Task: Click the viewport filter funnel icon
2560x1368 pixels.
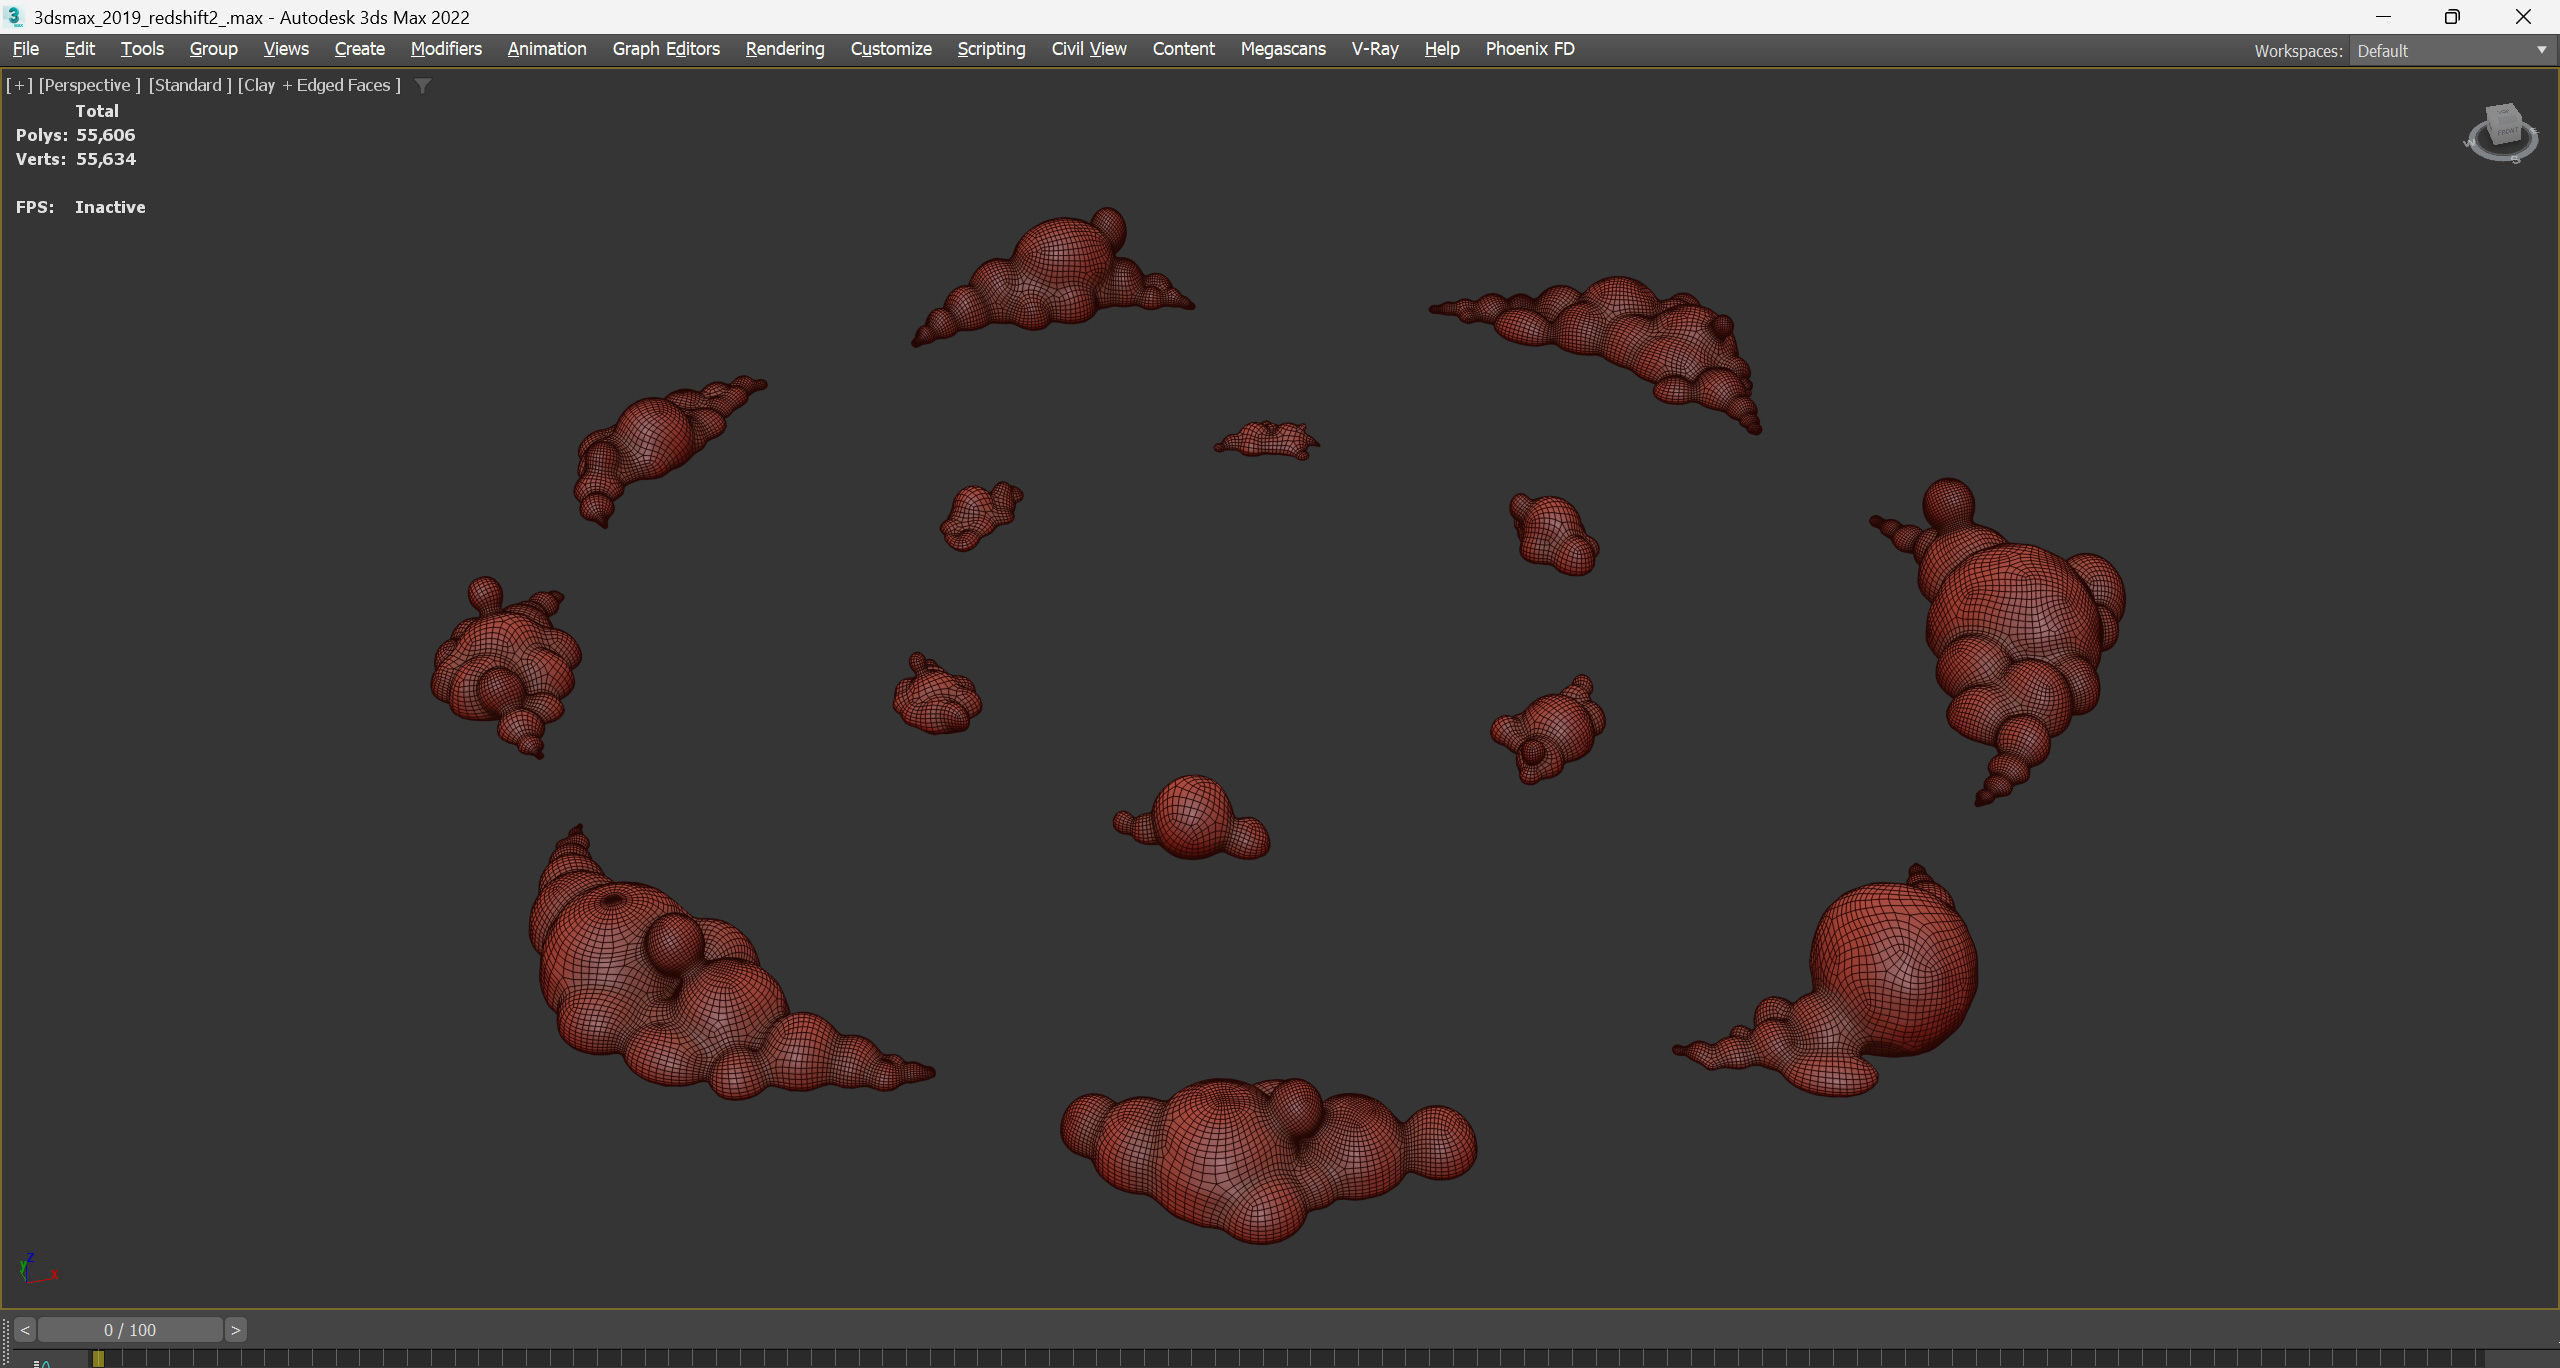Action: point(423,86)
